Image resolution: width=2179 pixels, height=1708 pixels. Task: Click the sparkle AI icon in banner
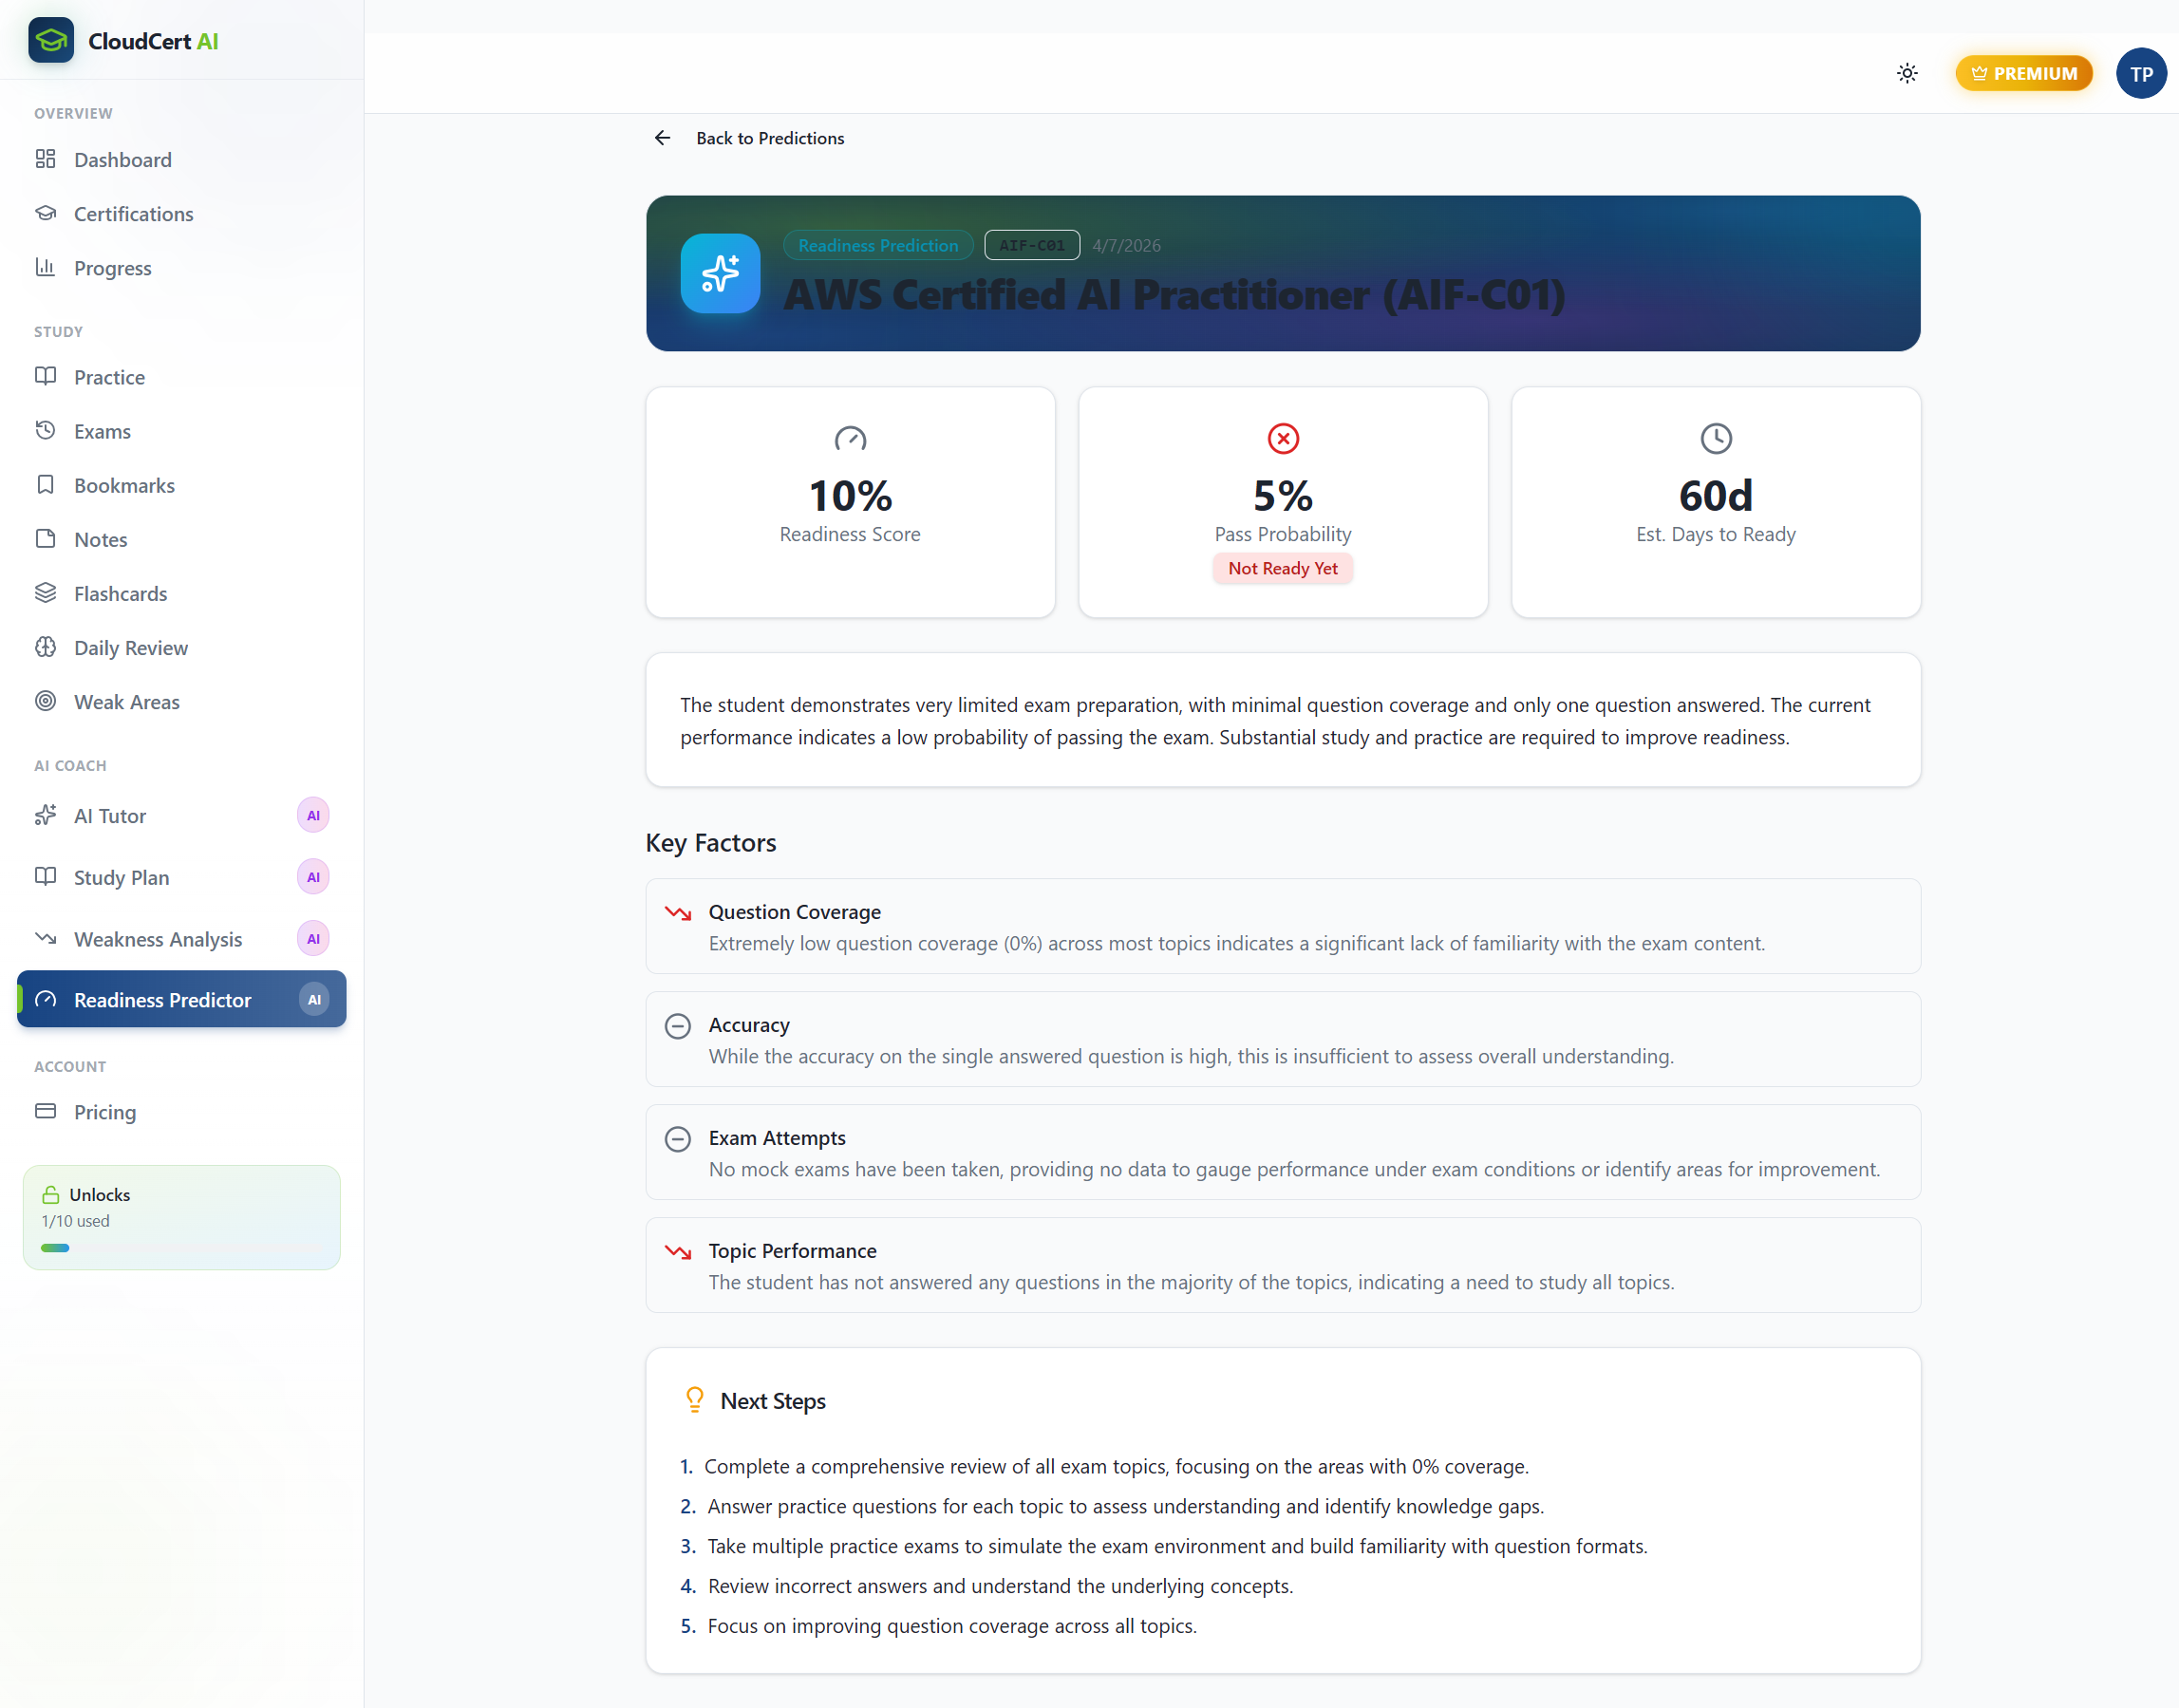pos(720,273)
